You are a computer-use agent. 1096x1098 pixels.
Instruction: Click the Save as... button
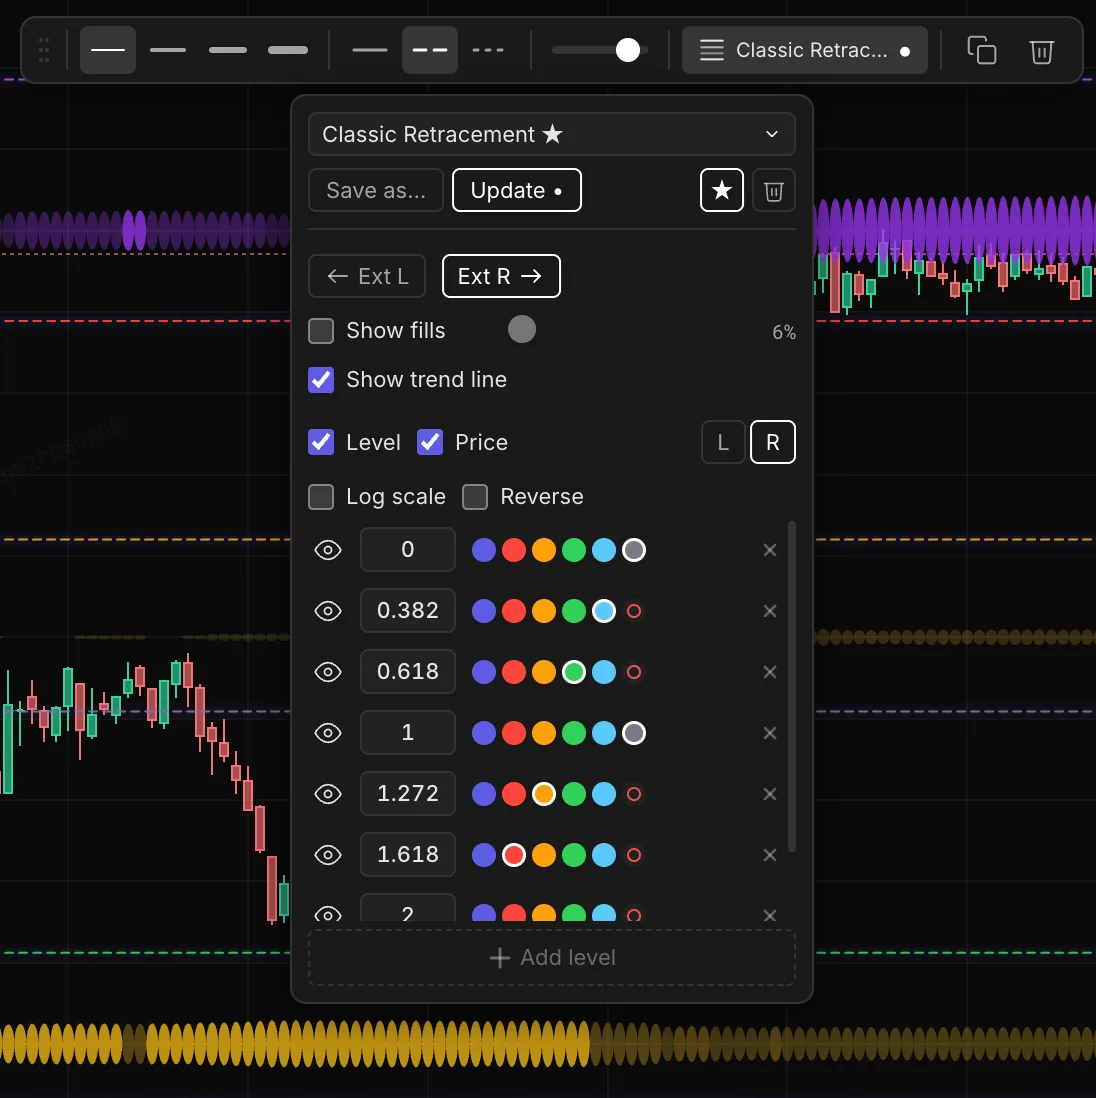point(376,190)
